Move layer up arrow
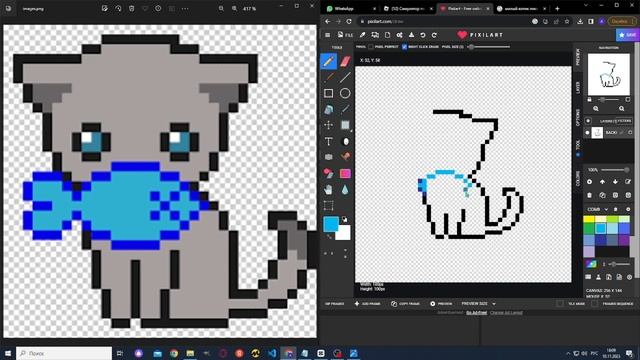The width and height of the screenshot is (640, 360). [602, 182]
